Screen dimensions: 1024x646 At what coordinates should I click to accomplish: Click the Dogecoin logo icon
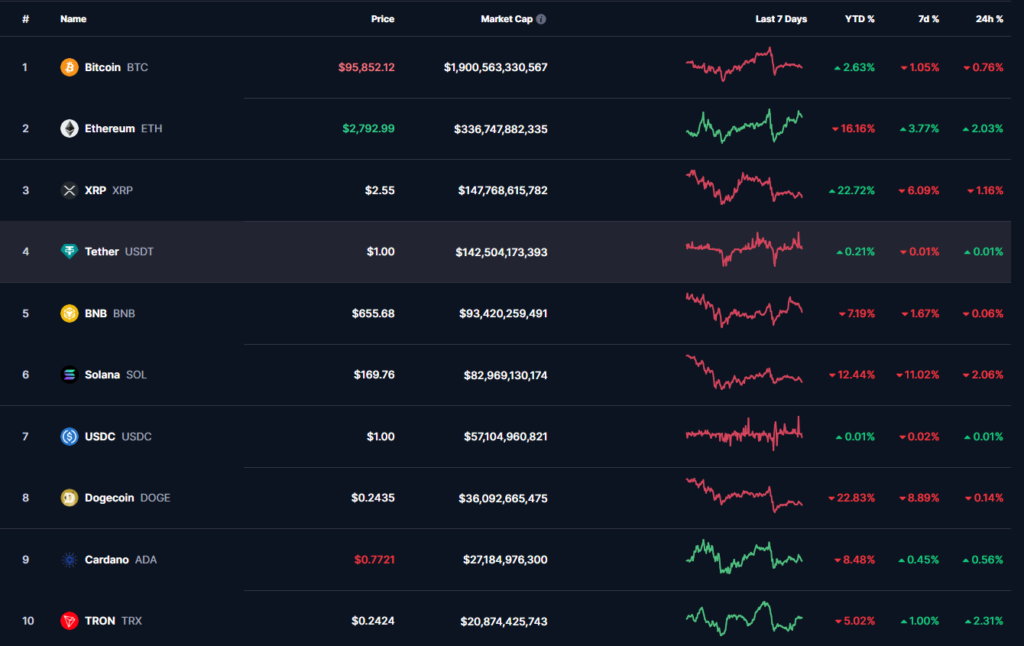[69, 498]
